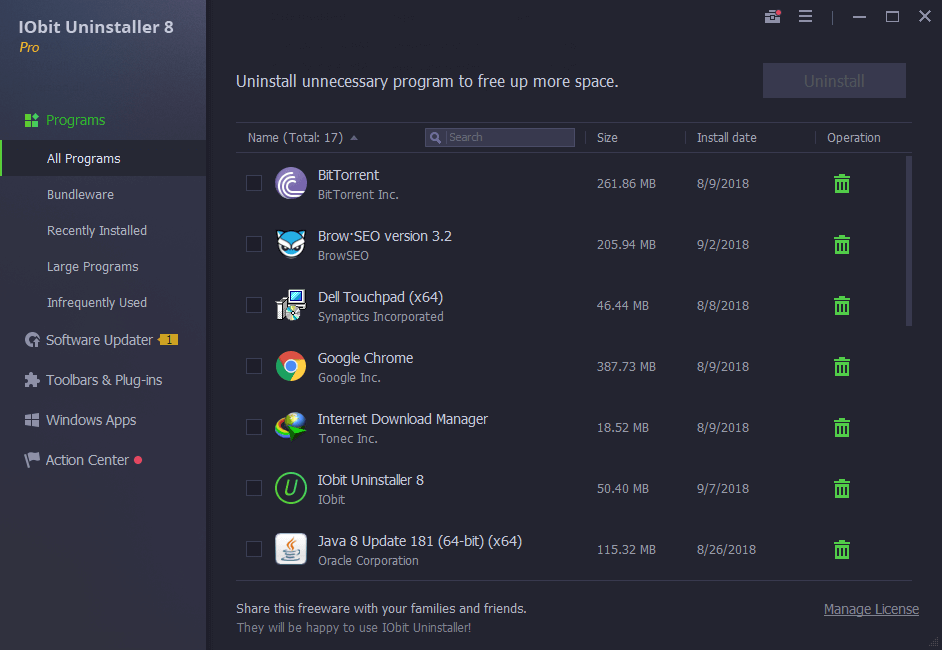Click the Dell Touchpad installer icon

[x=291, y=305]
